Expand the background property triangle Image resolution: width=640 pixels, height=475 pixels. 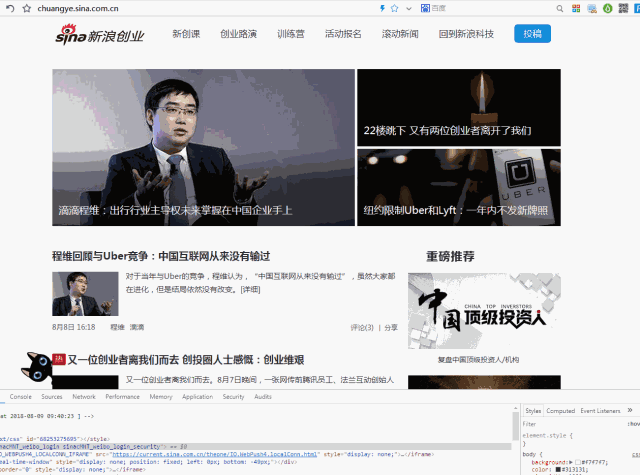[x=571, y=462]
